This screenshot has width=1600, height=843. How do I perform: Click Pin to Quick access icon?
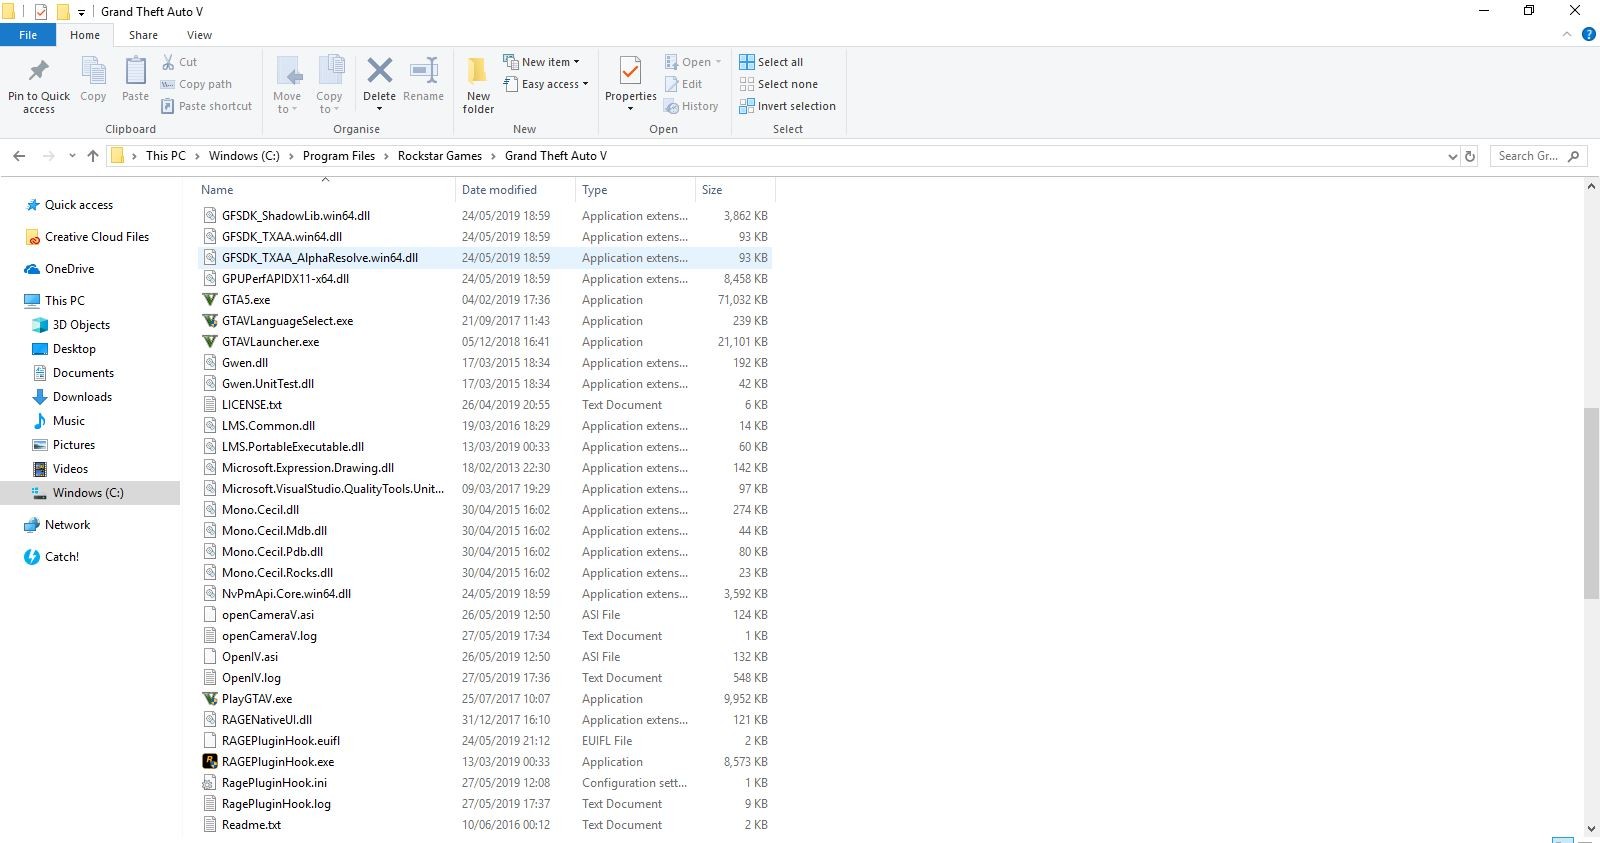39,72
